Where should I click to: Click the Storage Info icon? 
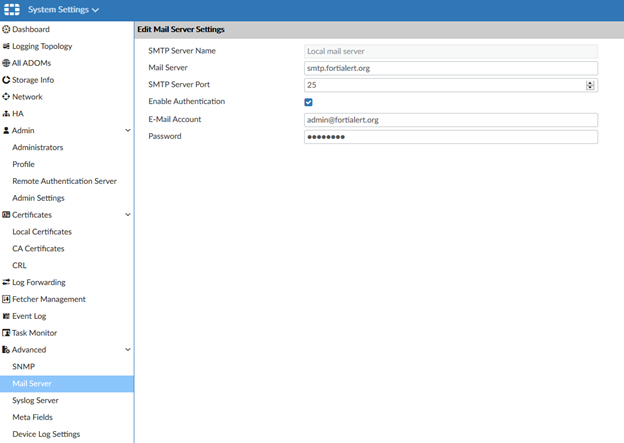click(6, 80)
